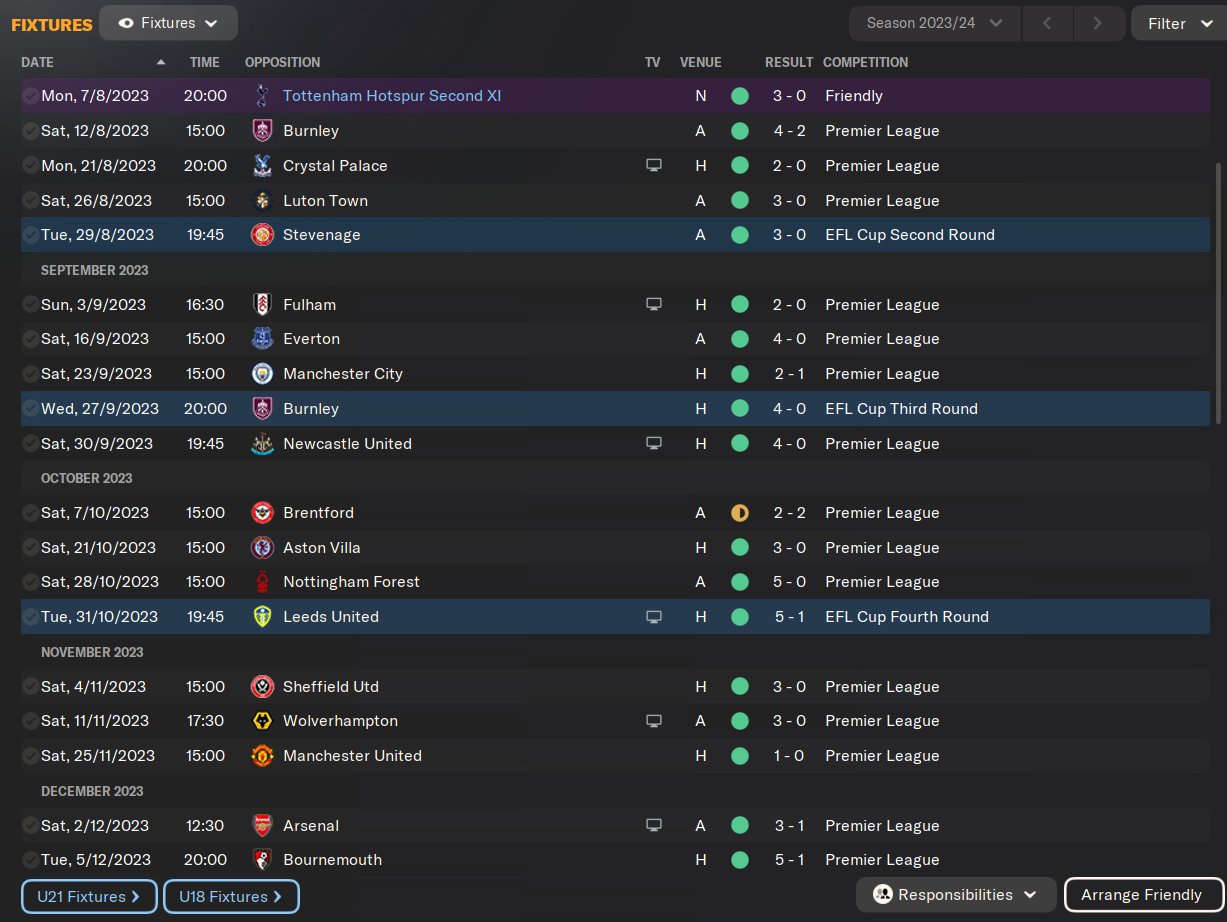
Task: Toggle the checkmark beside Sat, 12/8/2023 Burnley fixture
Action: tap(30, 131)
